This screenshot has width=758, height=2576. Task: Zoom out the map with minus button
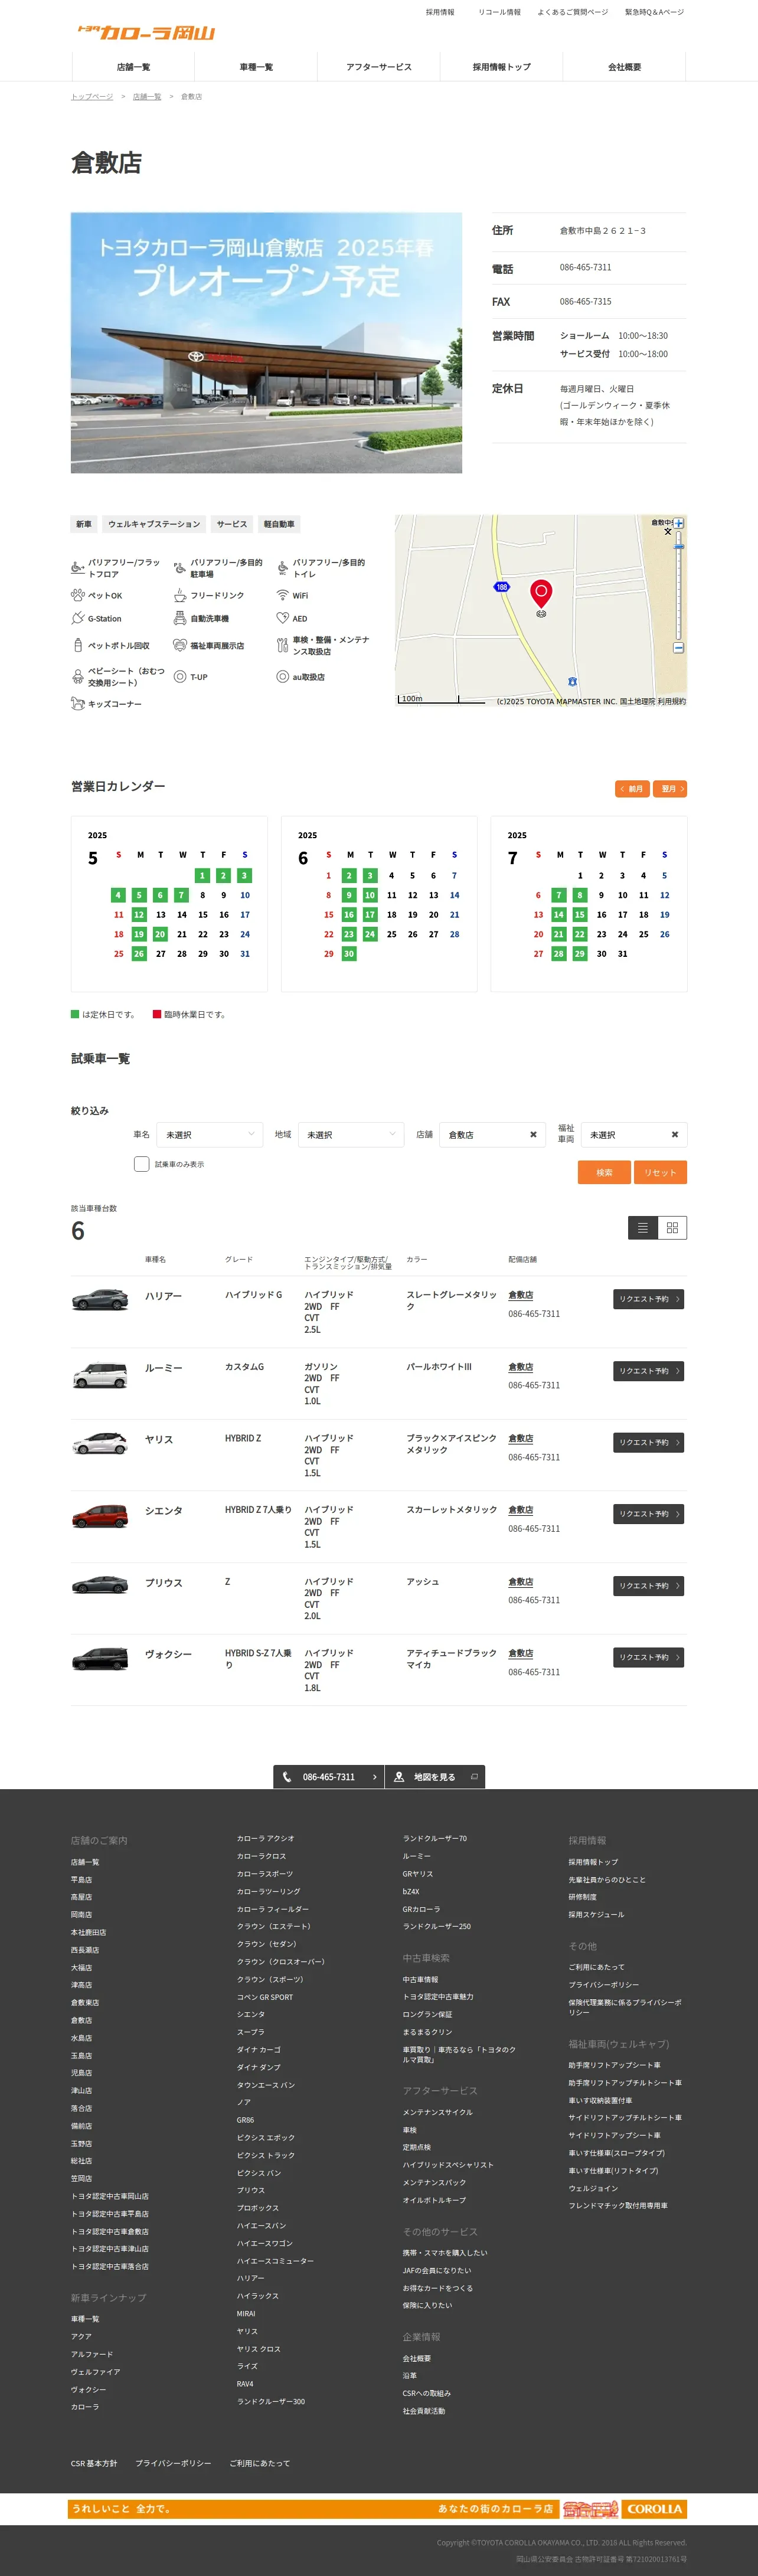coord(679,648)
